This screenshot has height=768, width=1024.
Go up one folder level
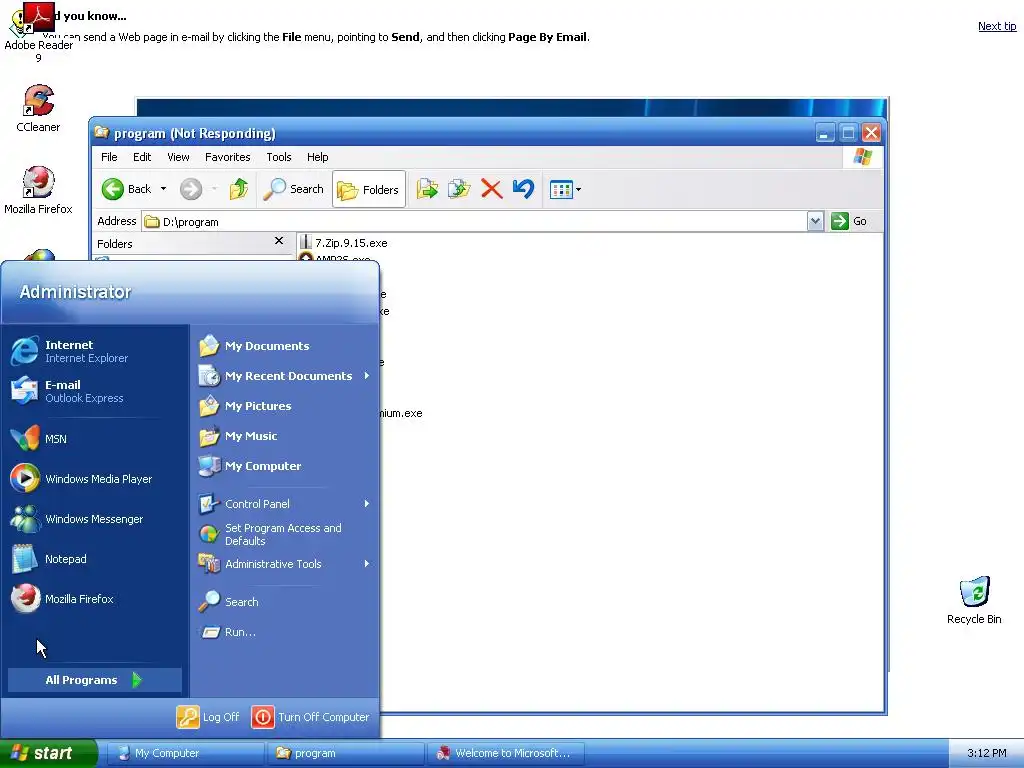239,189
